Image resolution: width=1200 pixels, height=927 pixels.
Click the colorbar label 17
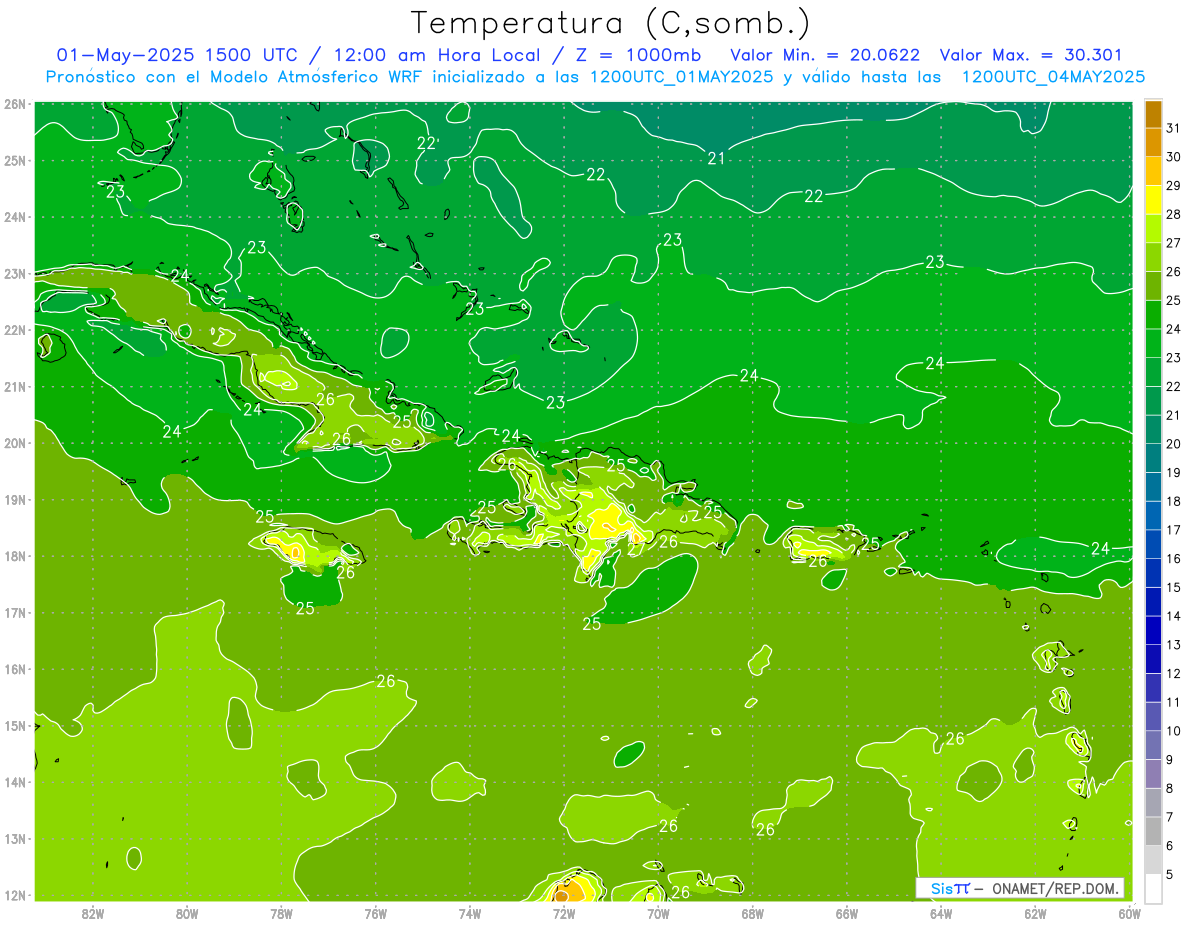click(x=1174, y=529)
